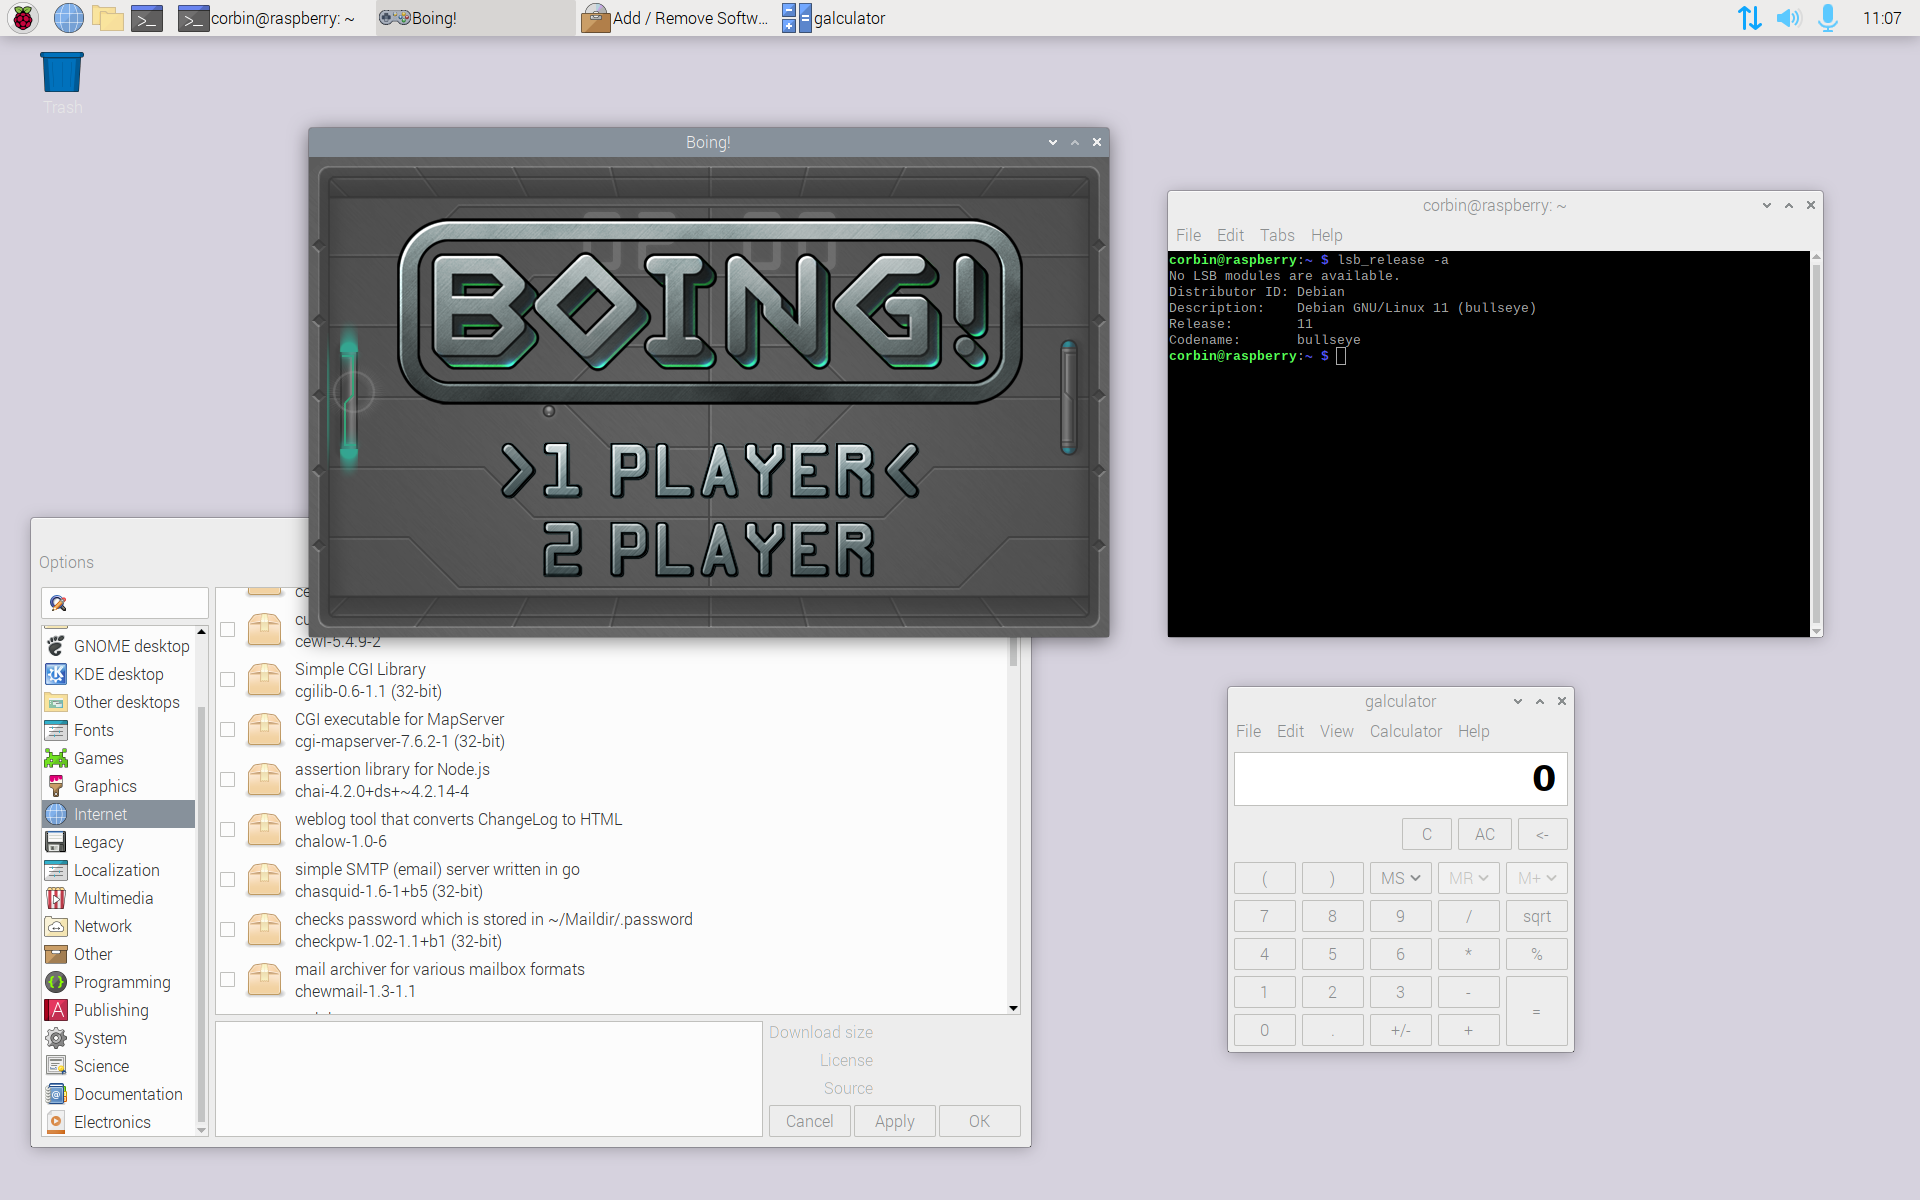Launch the web browser from taskbar
1920x1200 pixels.
click(68, 18)
